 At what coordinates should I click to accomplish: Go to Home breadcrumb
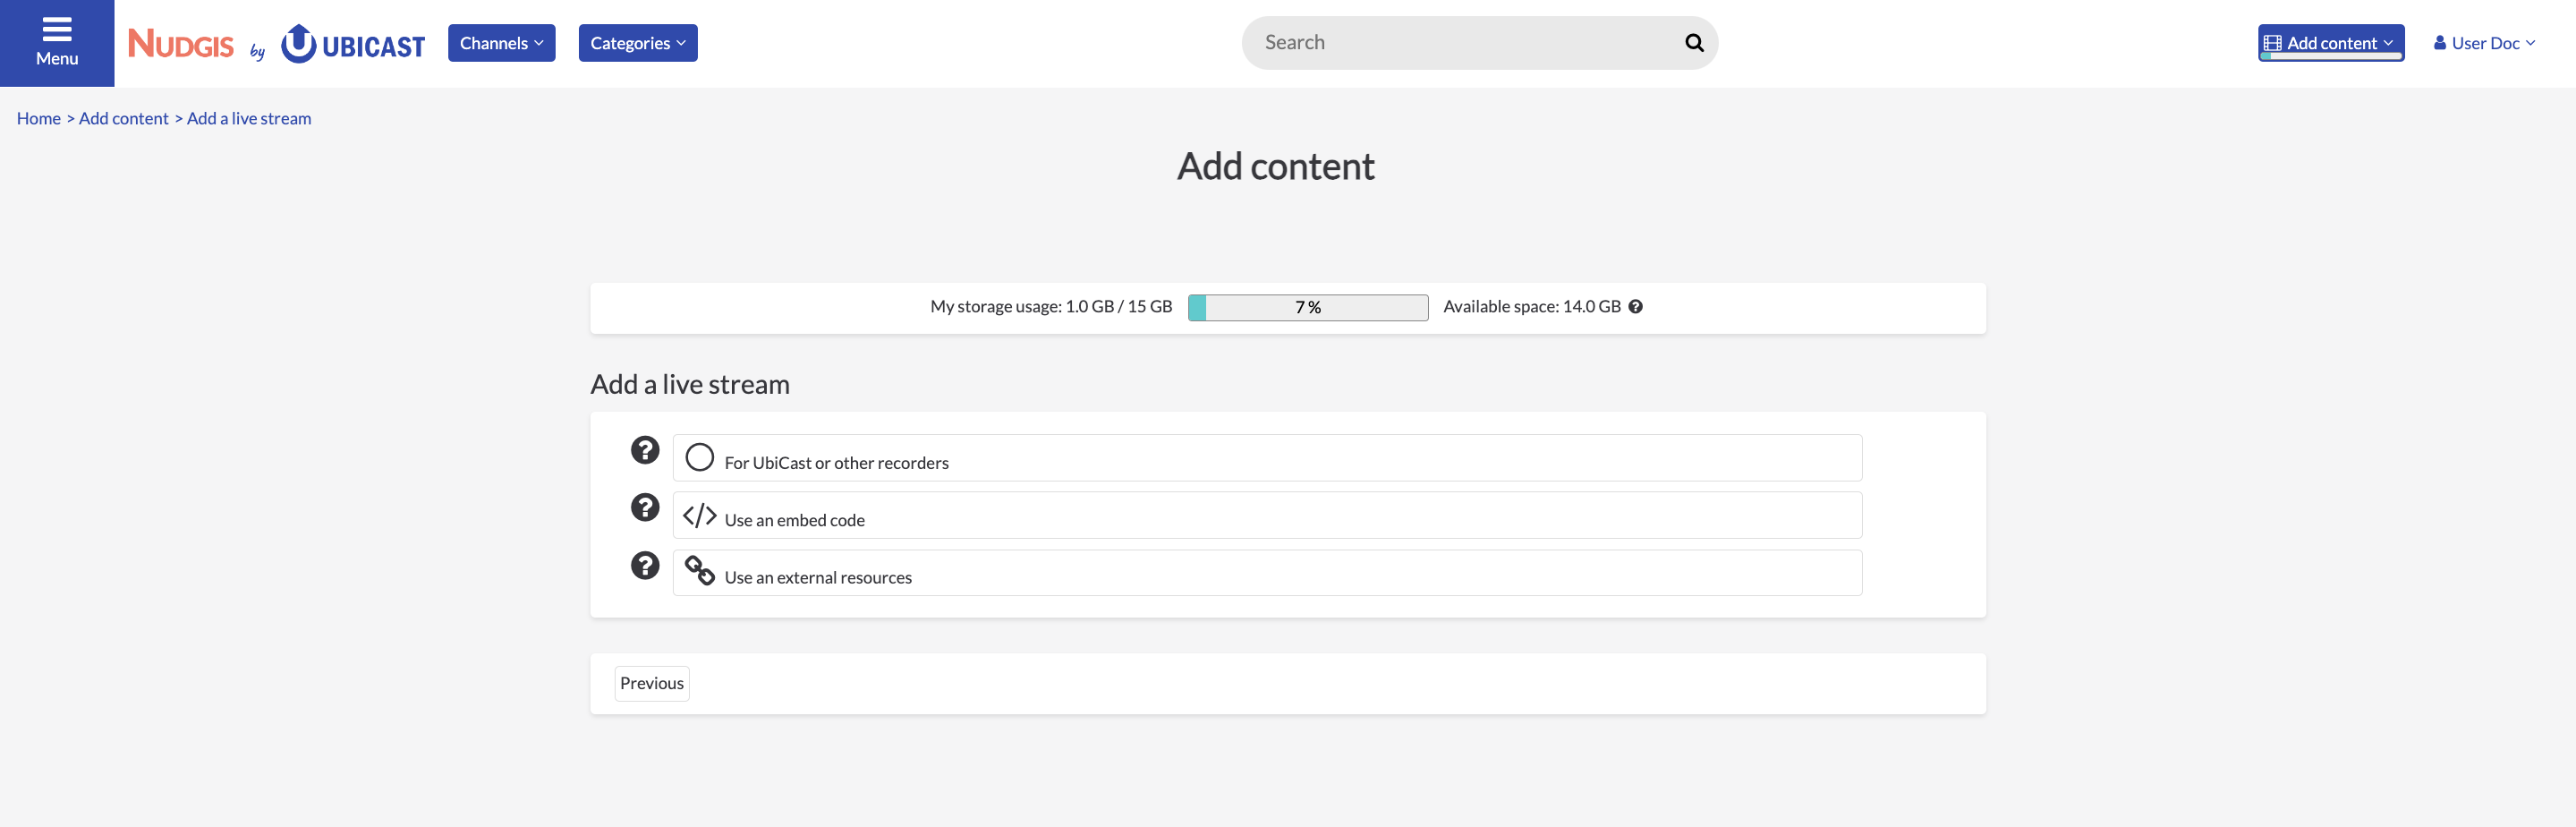point(39,118)
